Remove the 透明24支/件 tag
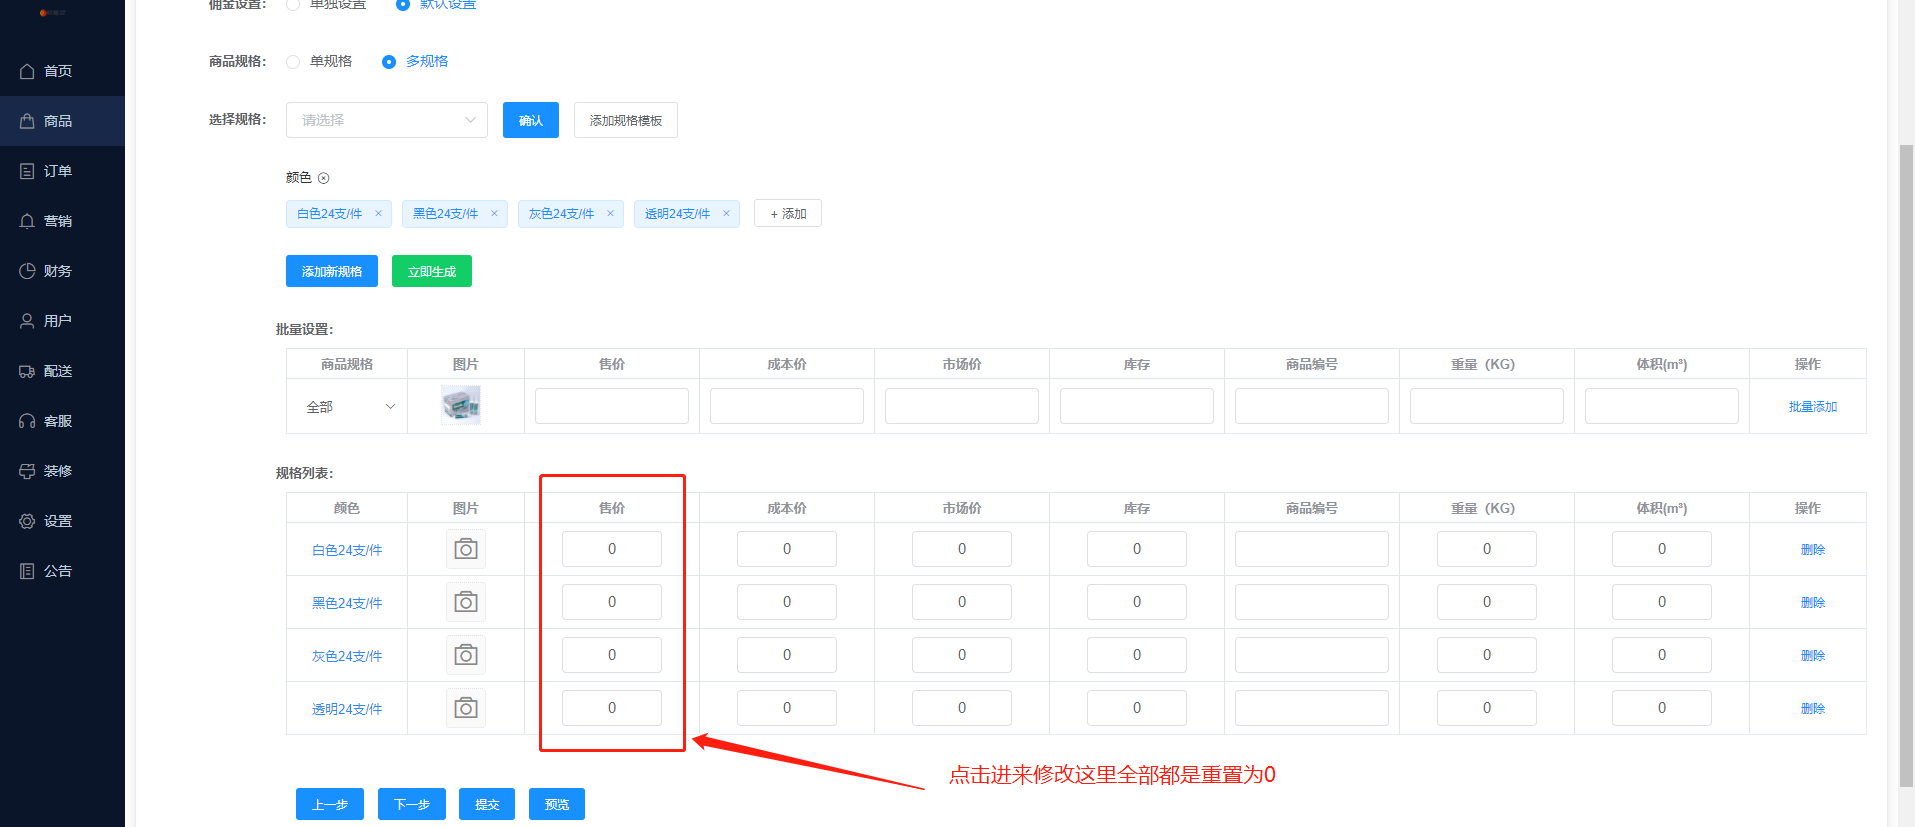 [x=726, y=213]
